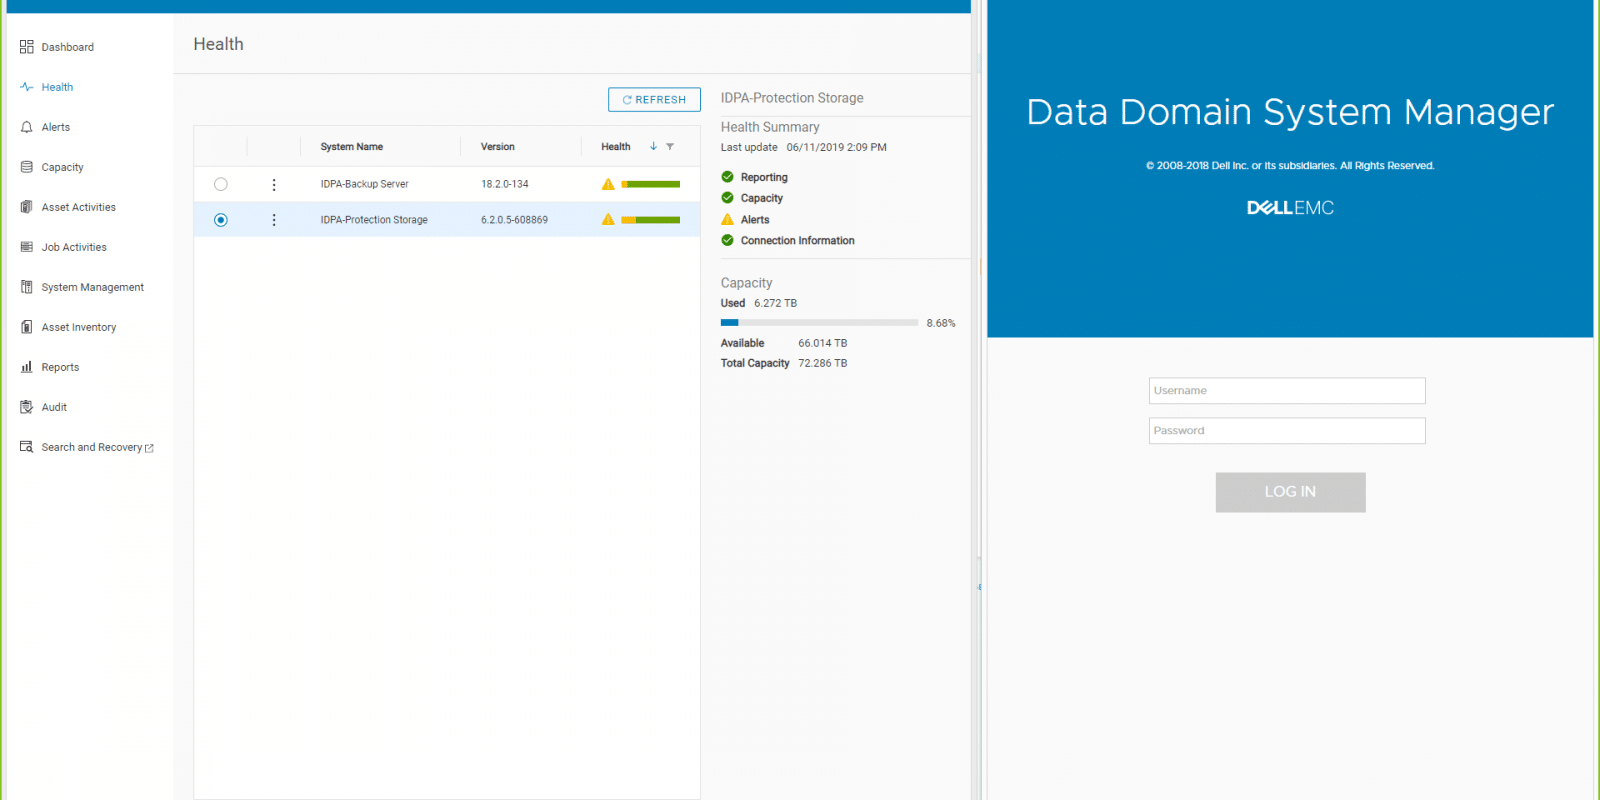Click the REFRESH button
Image resolution: width=1600 pixels, height=800 pixels.
point(654,100)
